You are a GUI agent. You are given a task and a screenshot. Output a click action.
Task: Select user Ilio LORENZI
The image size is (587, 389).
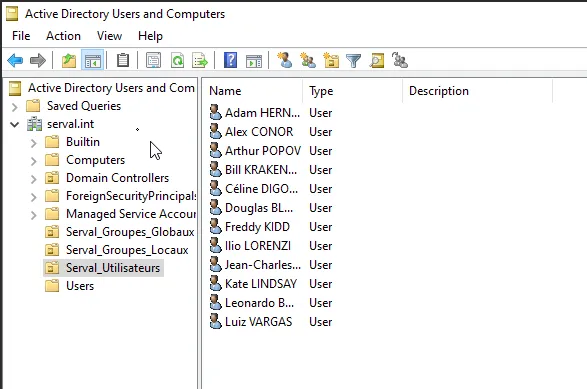[x=258, y=246]
